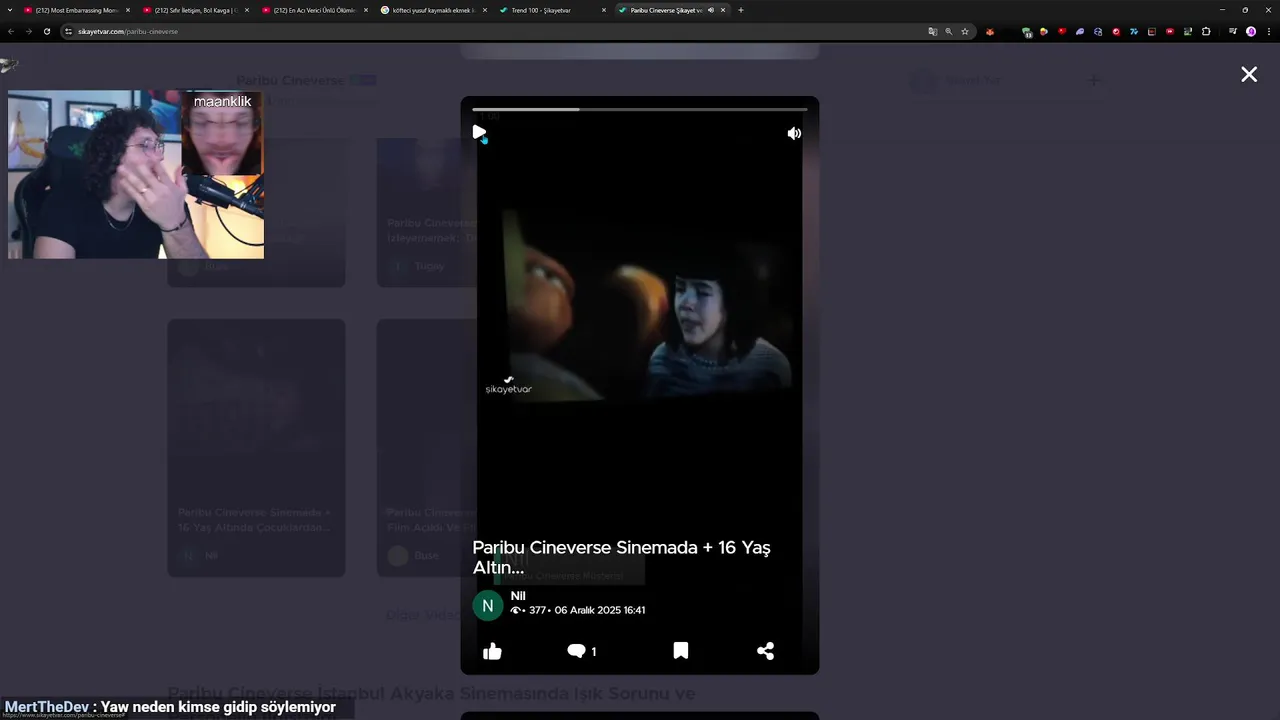Open the dimmed card 'Paribu Cineverse Sinemada + 16 Yaş Altında Çocuklardan...'
The image size is (1280, 720).
click(256, 447)
